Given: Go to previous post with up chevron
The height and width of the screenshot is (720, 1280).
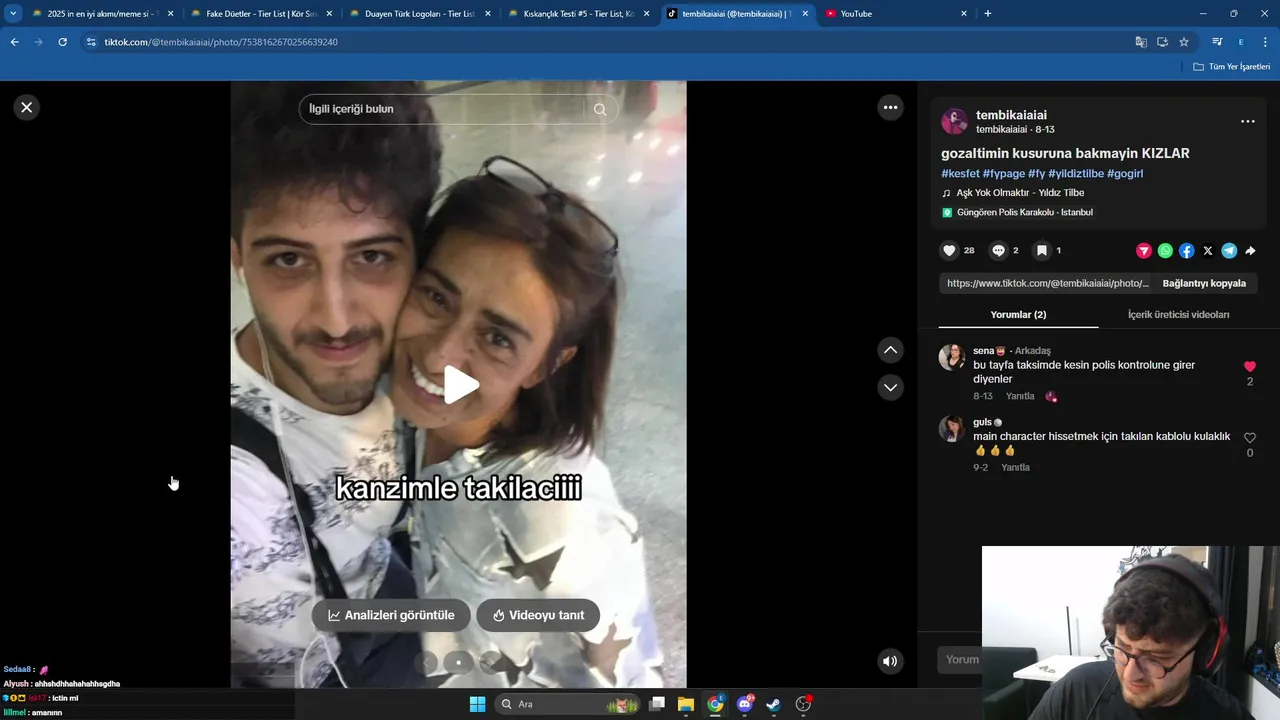Looking at the screenshot, I should 890,350.
